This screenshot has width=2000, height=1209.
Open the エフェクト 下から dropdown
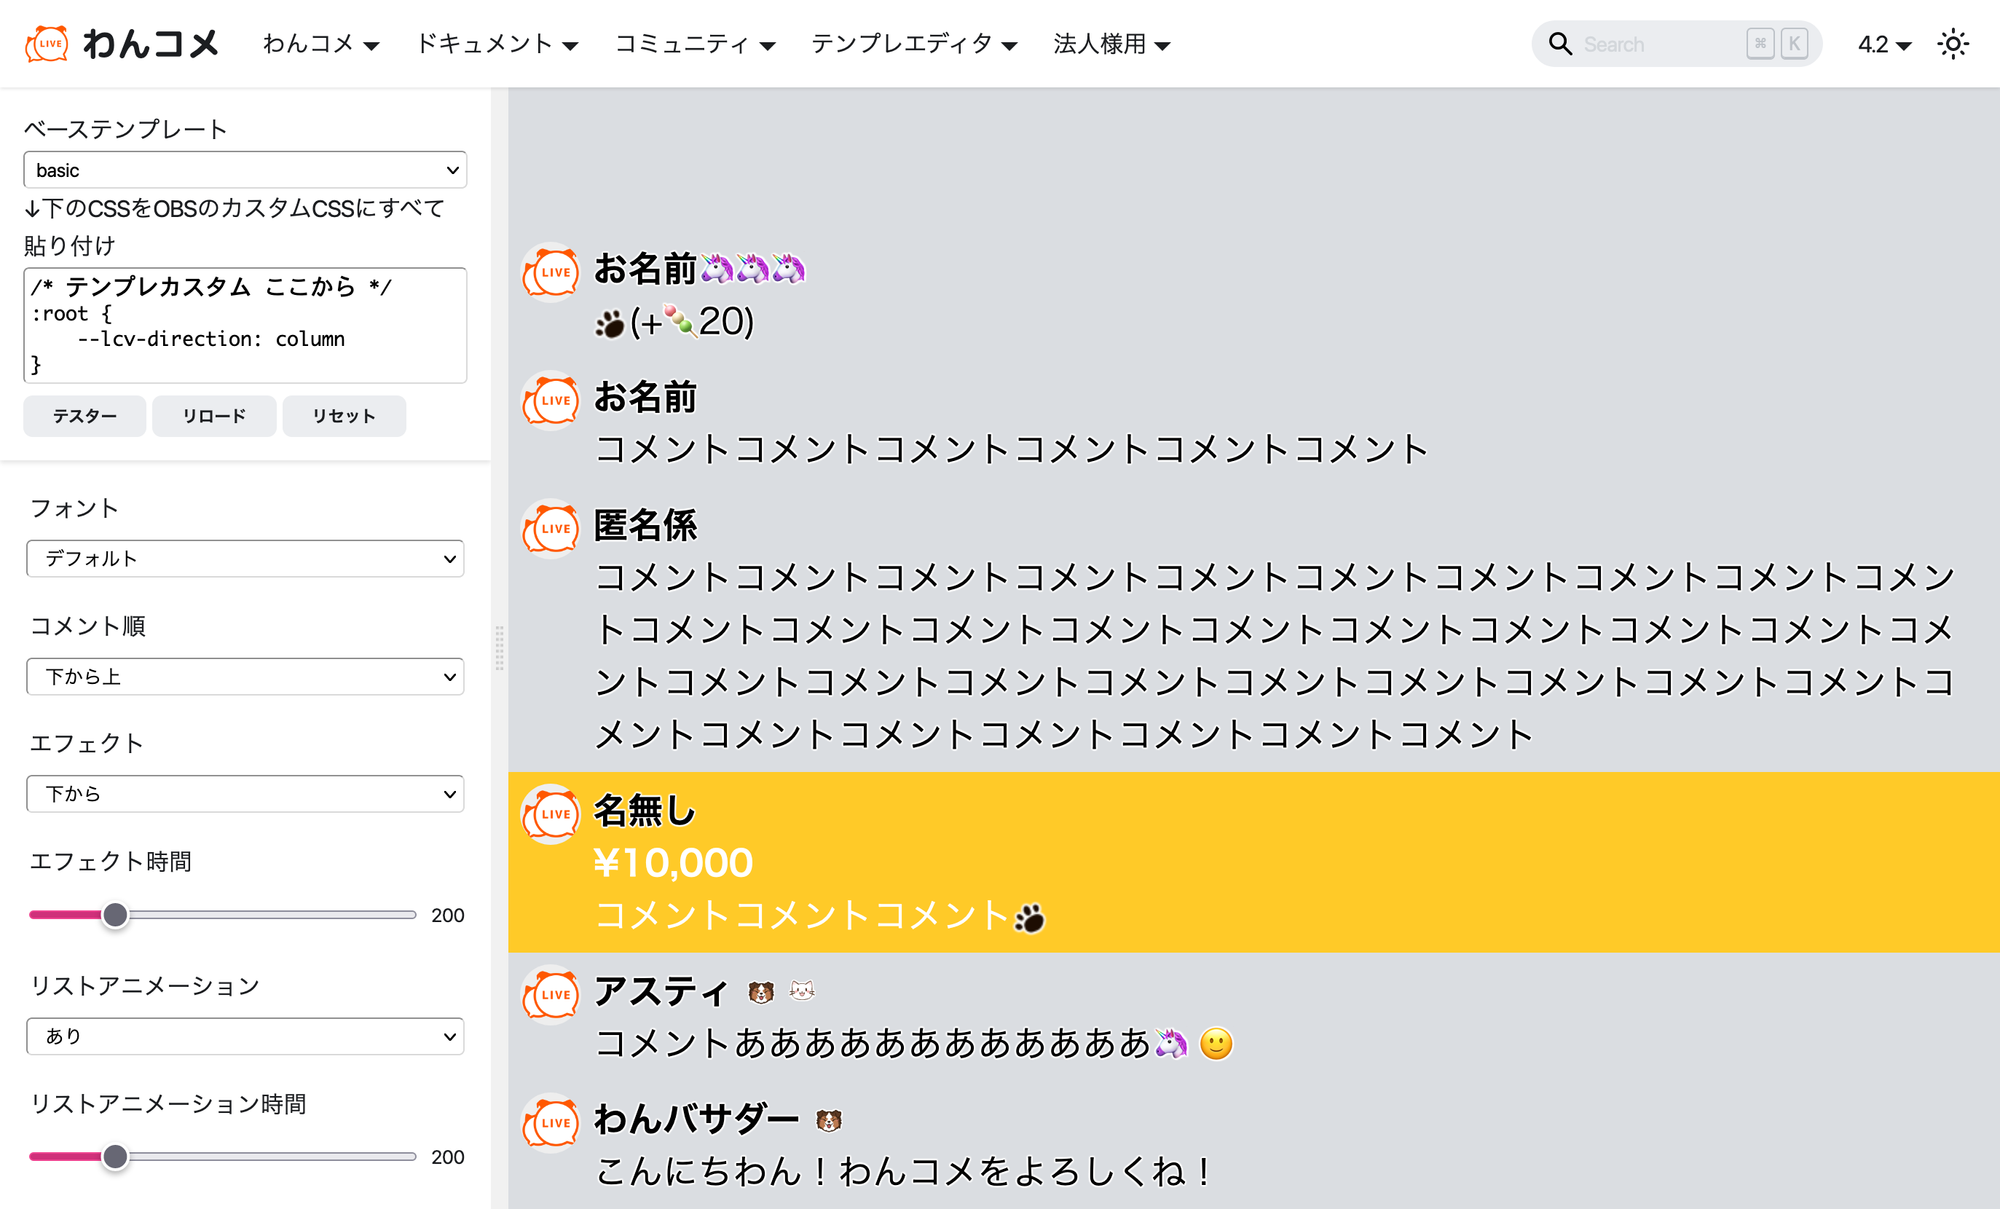[245, 794]
